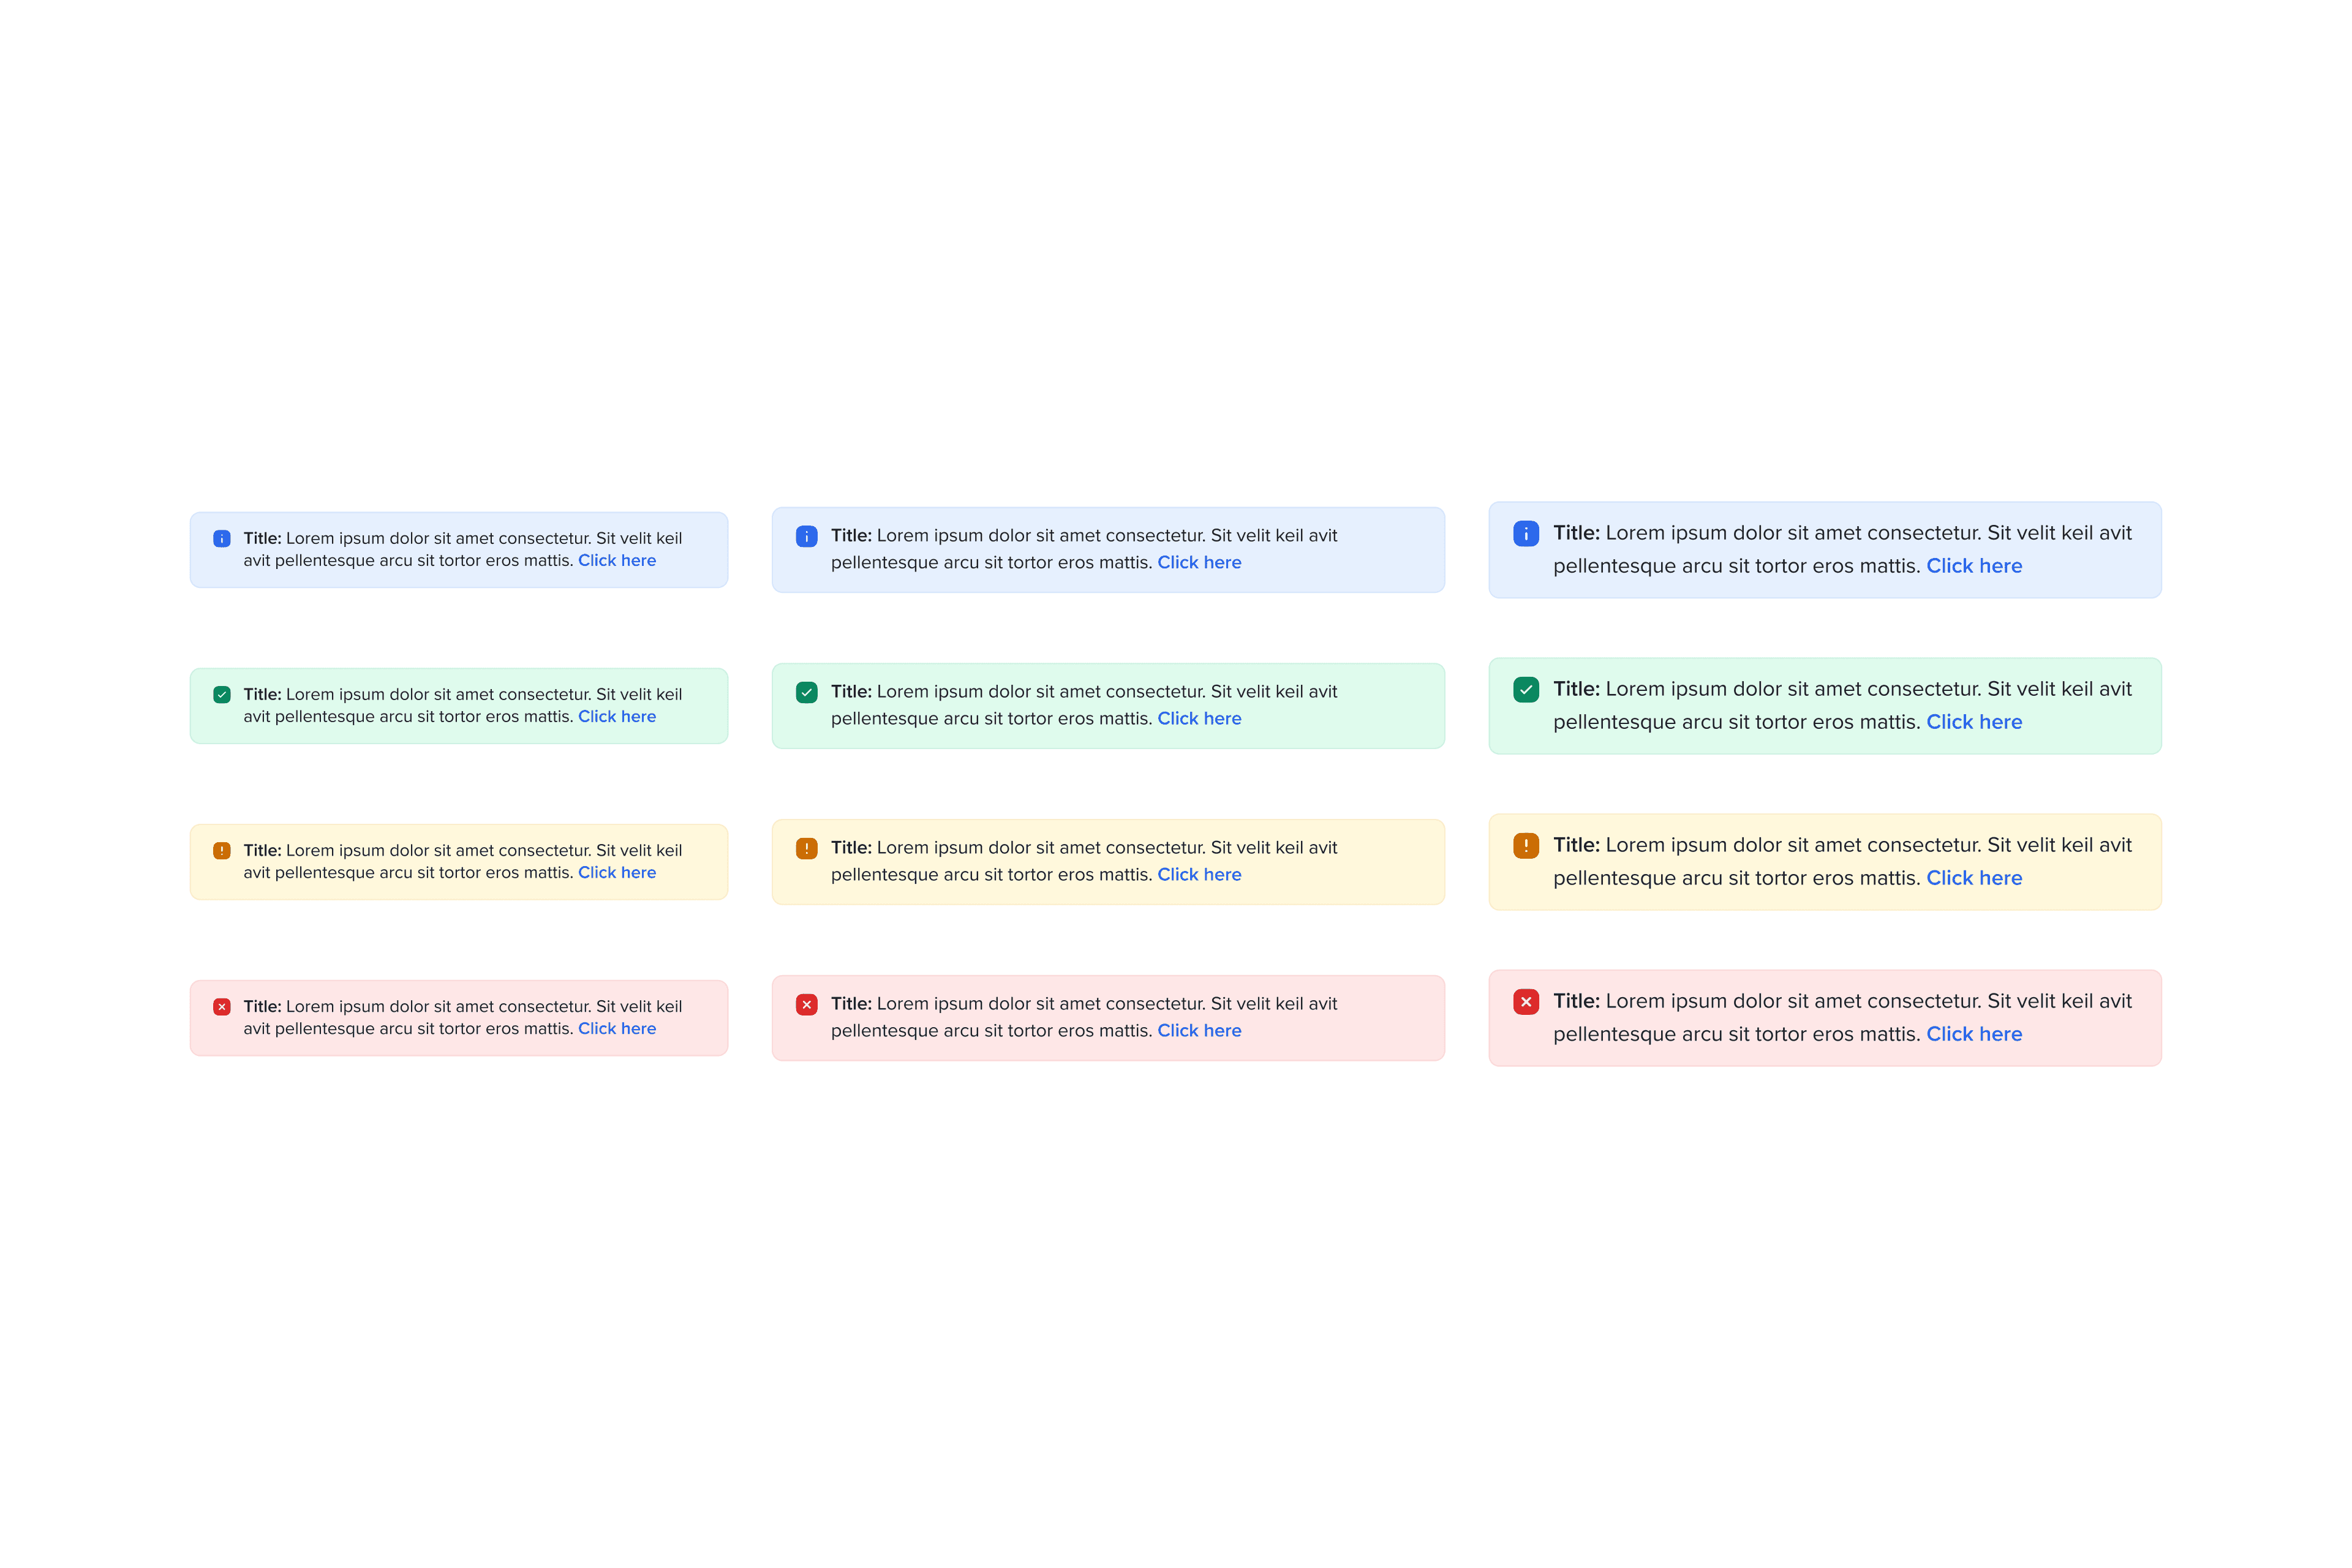Follow "Click here" link in the small red alert
This screenshot has height=1568, width=2352.
617,1029
